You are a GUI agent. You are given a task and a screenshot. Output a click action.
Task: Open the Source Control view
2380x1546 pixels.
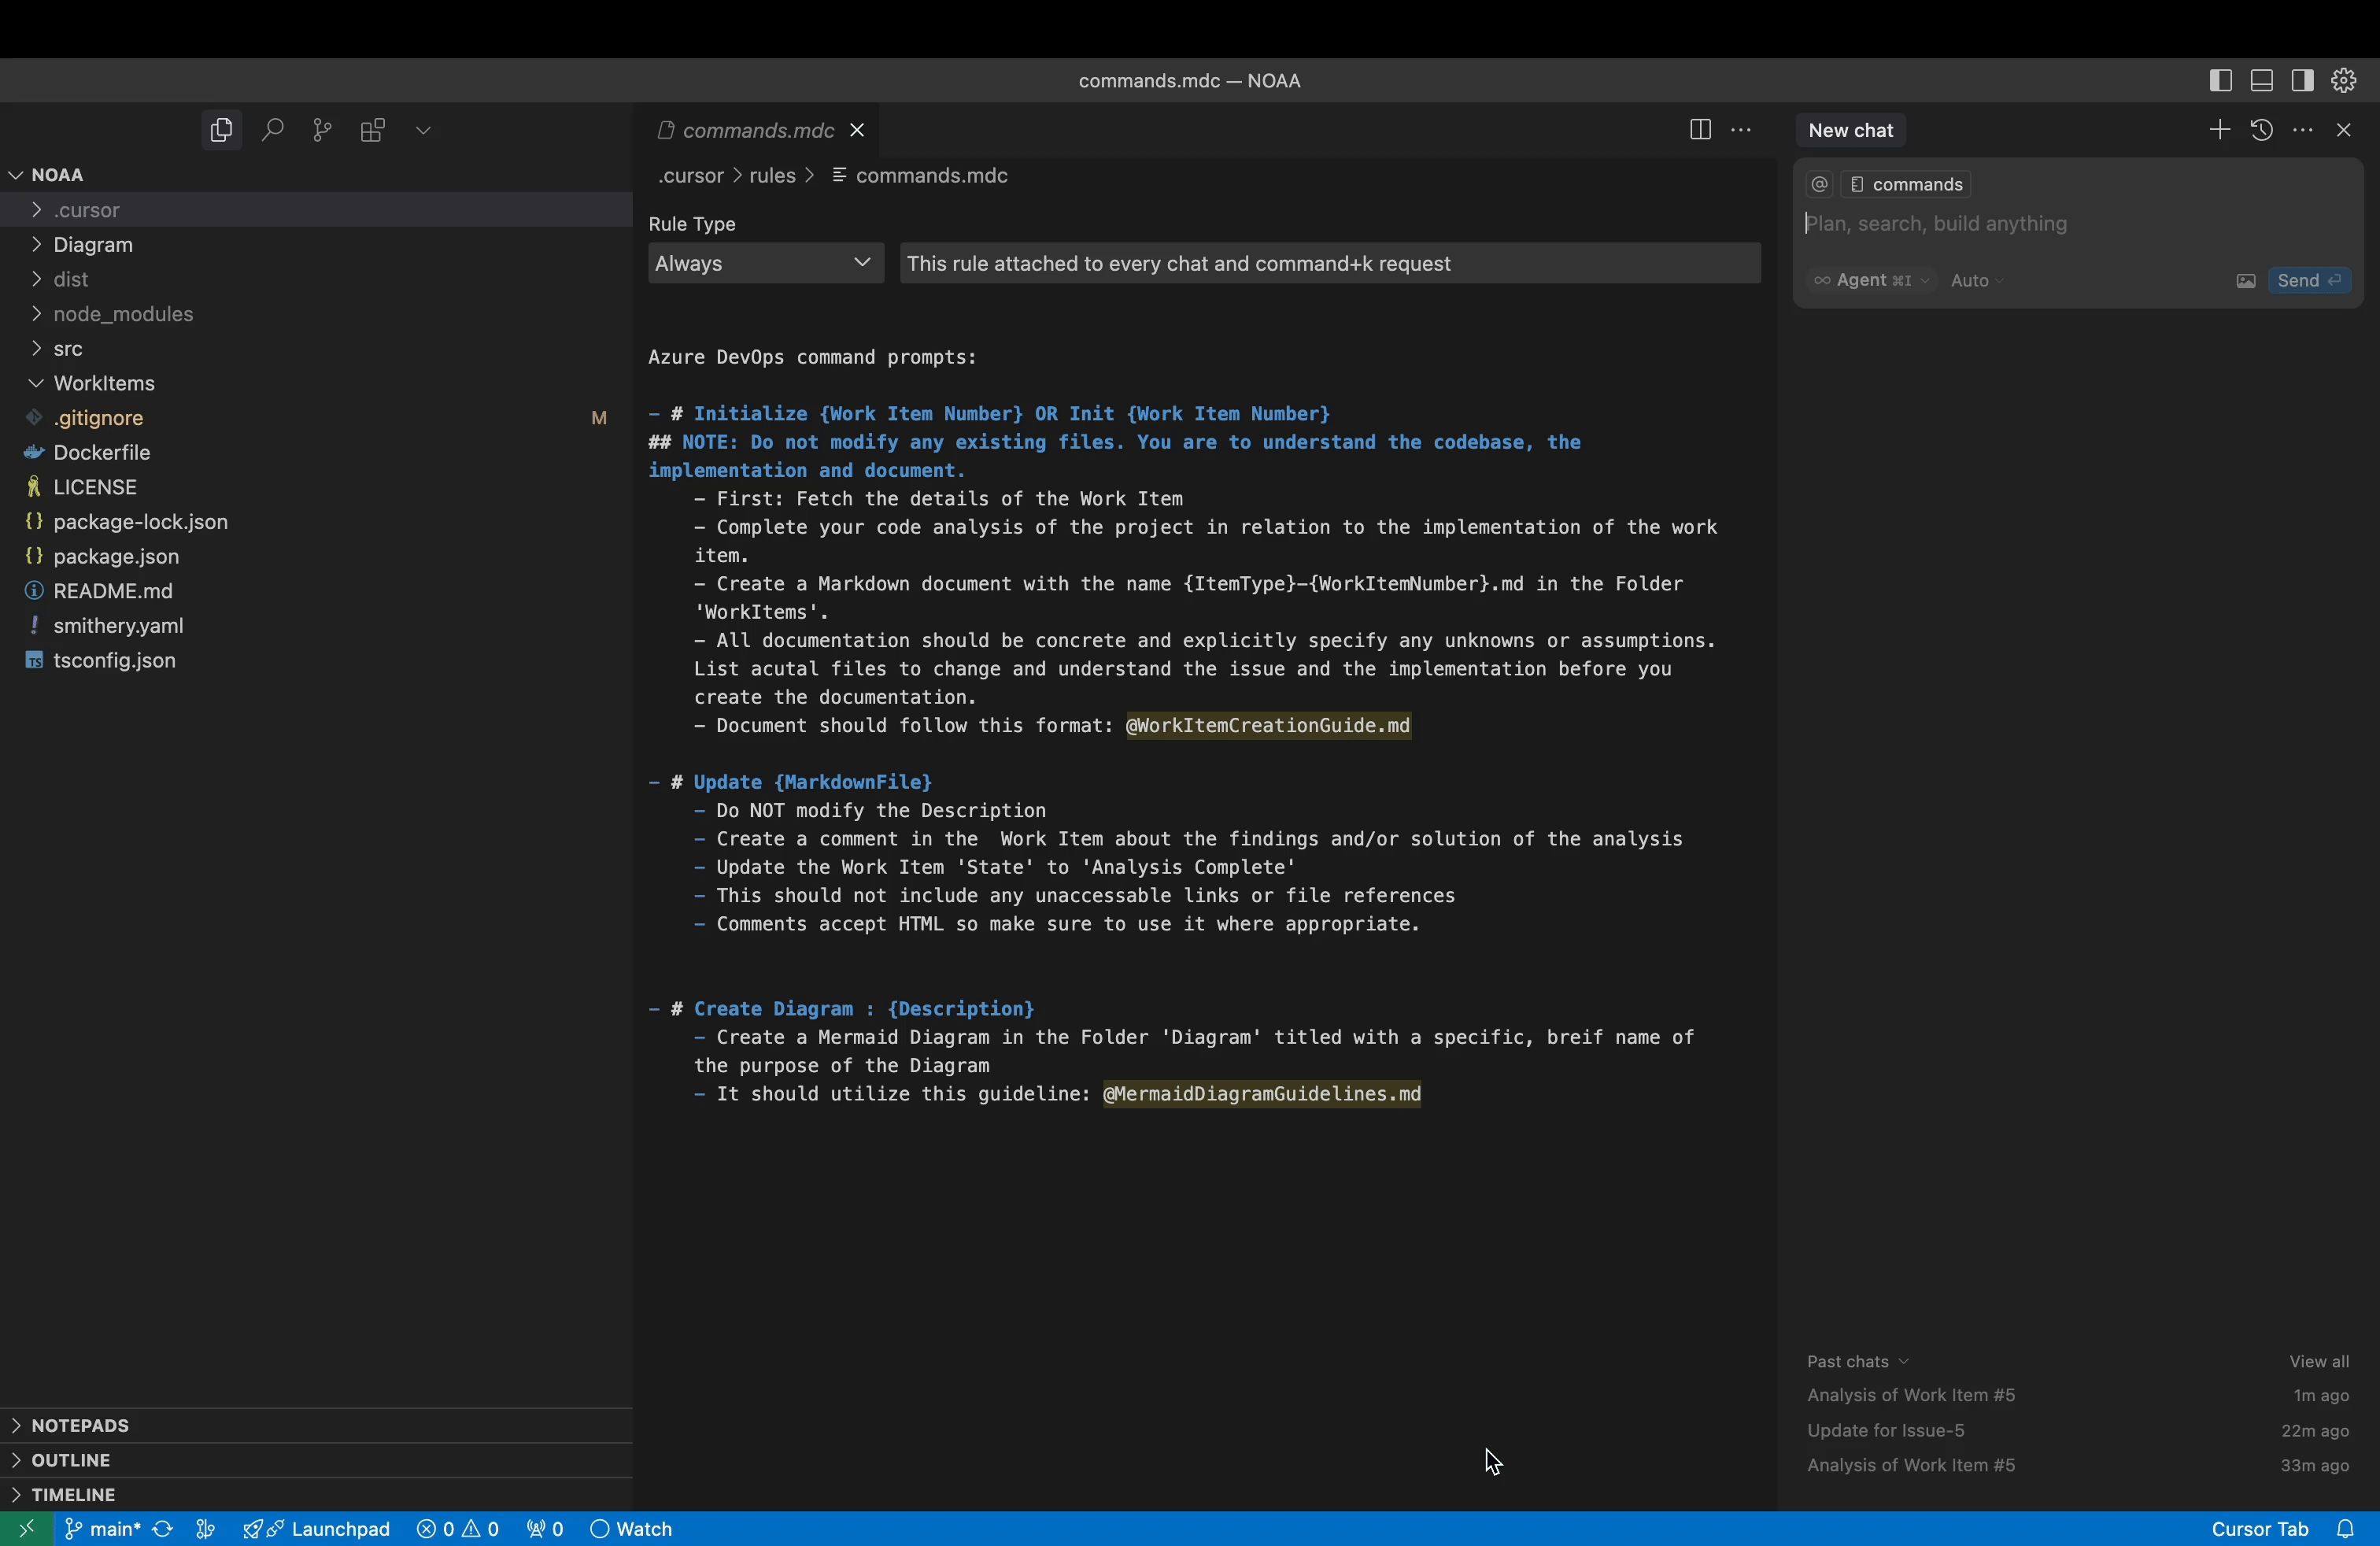(321, 130)
